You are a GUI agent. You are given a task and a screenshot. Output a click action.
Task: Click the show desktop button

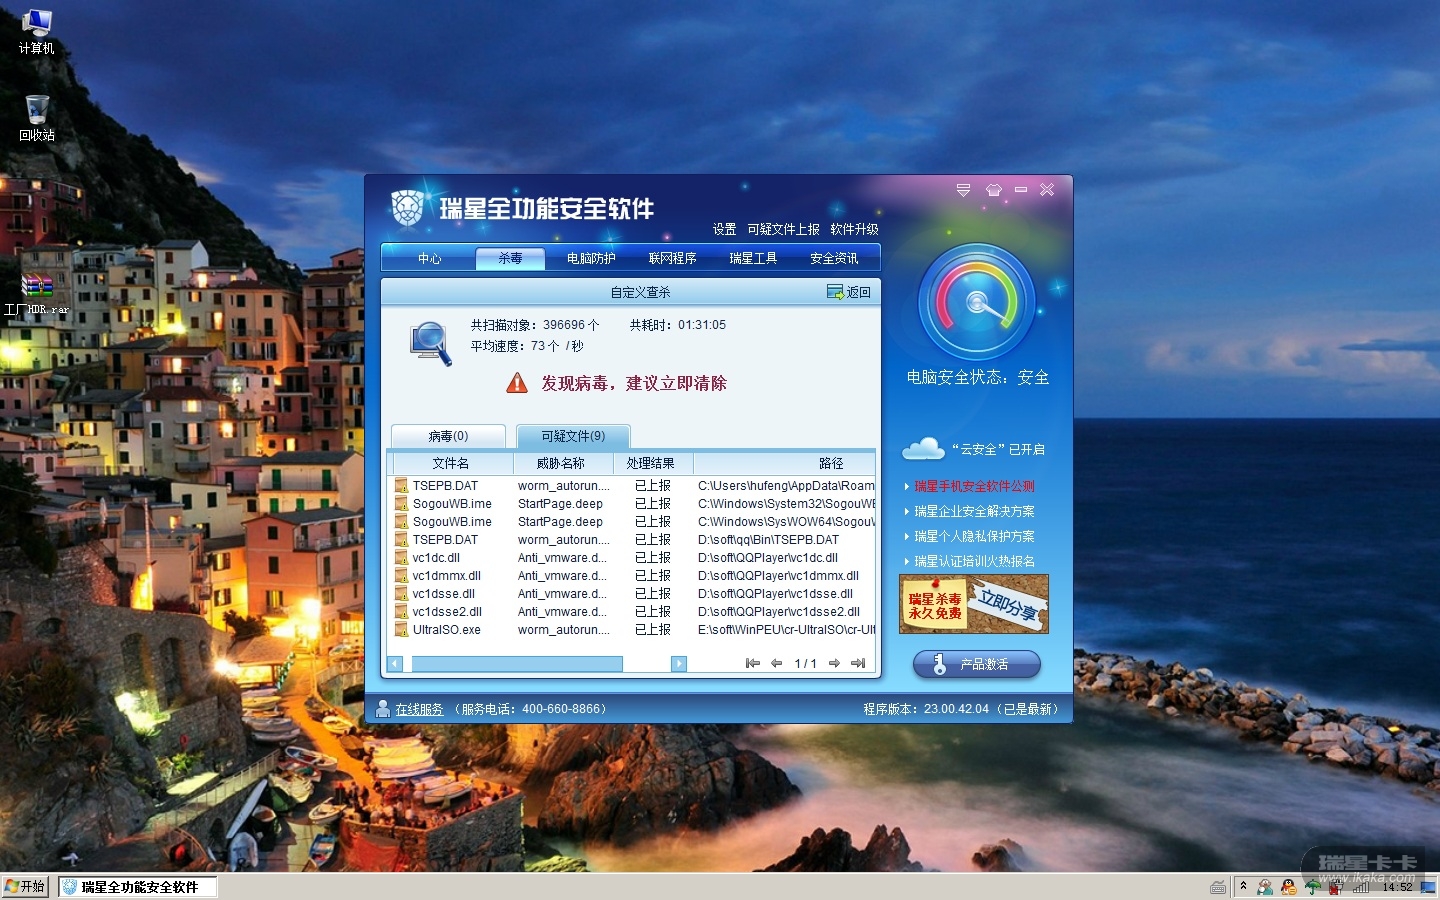click(x=1428, y=887)
